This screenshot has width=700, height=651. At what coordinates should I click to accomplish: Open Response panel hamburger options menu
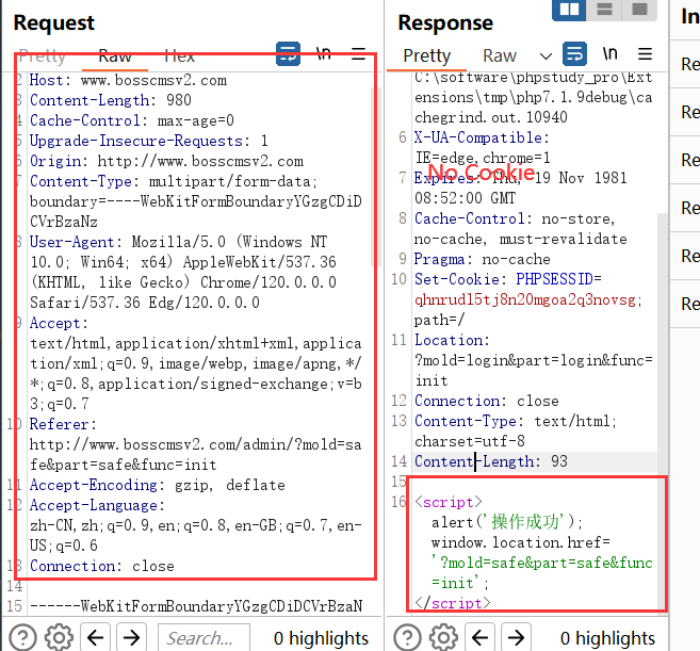(644, 54)
